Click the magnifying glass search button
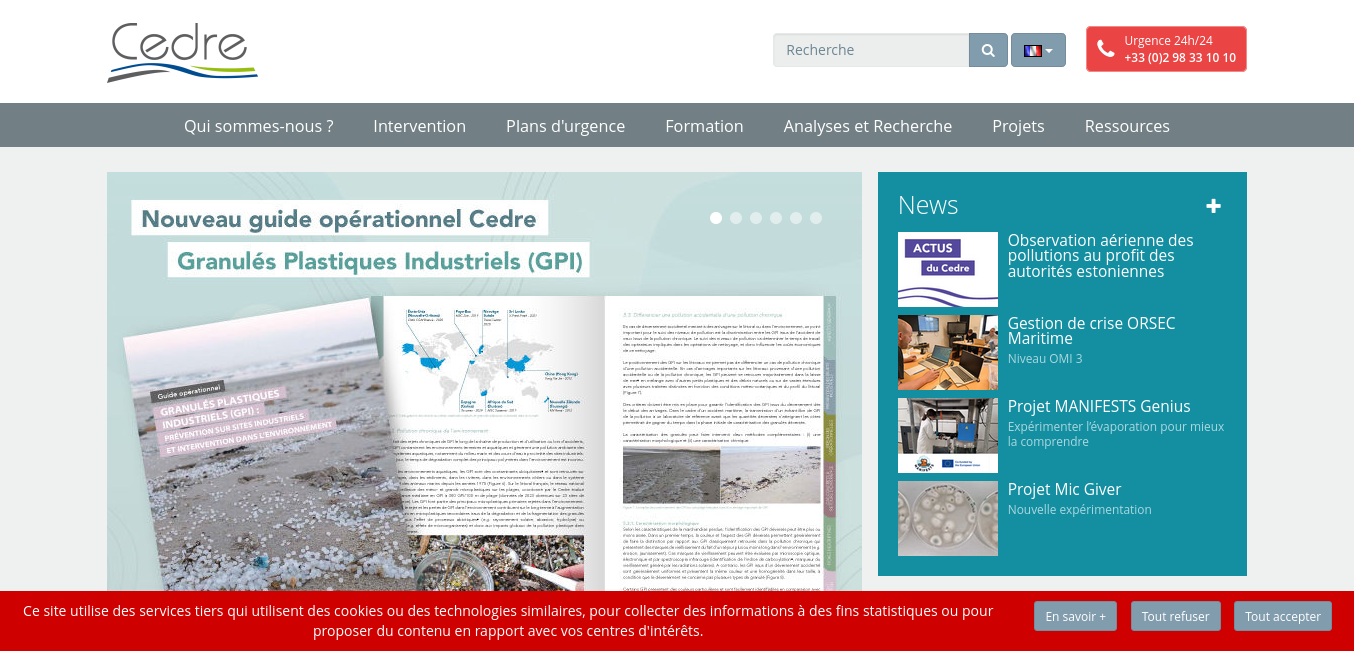Viewport: 1366px width, 651px height. point(988,50)
